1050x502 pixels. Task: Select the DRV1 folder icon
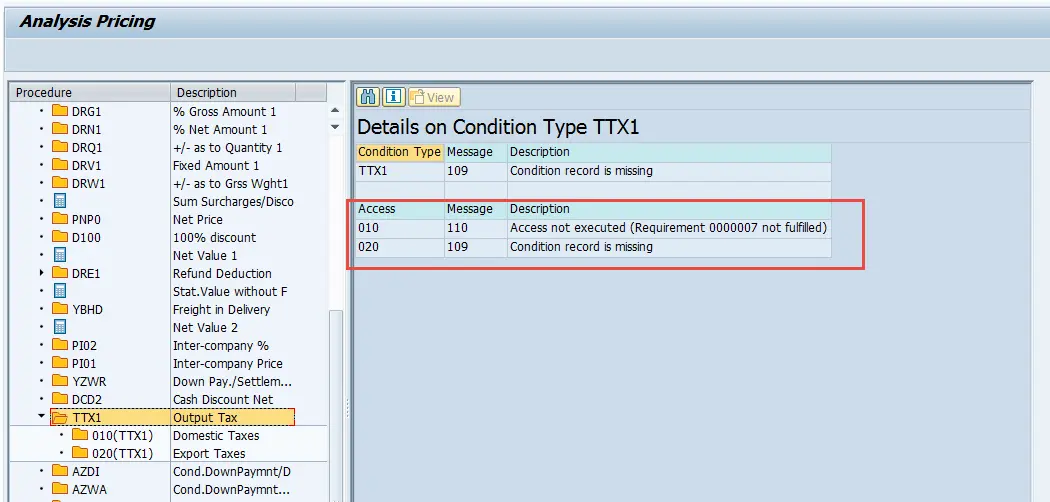click(x=60, y=165)
